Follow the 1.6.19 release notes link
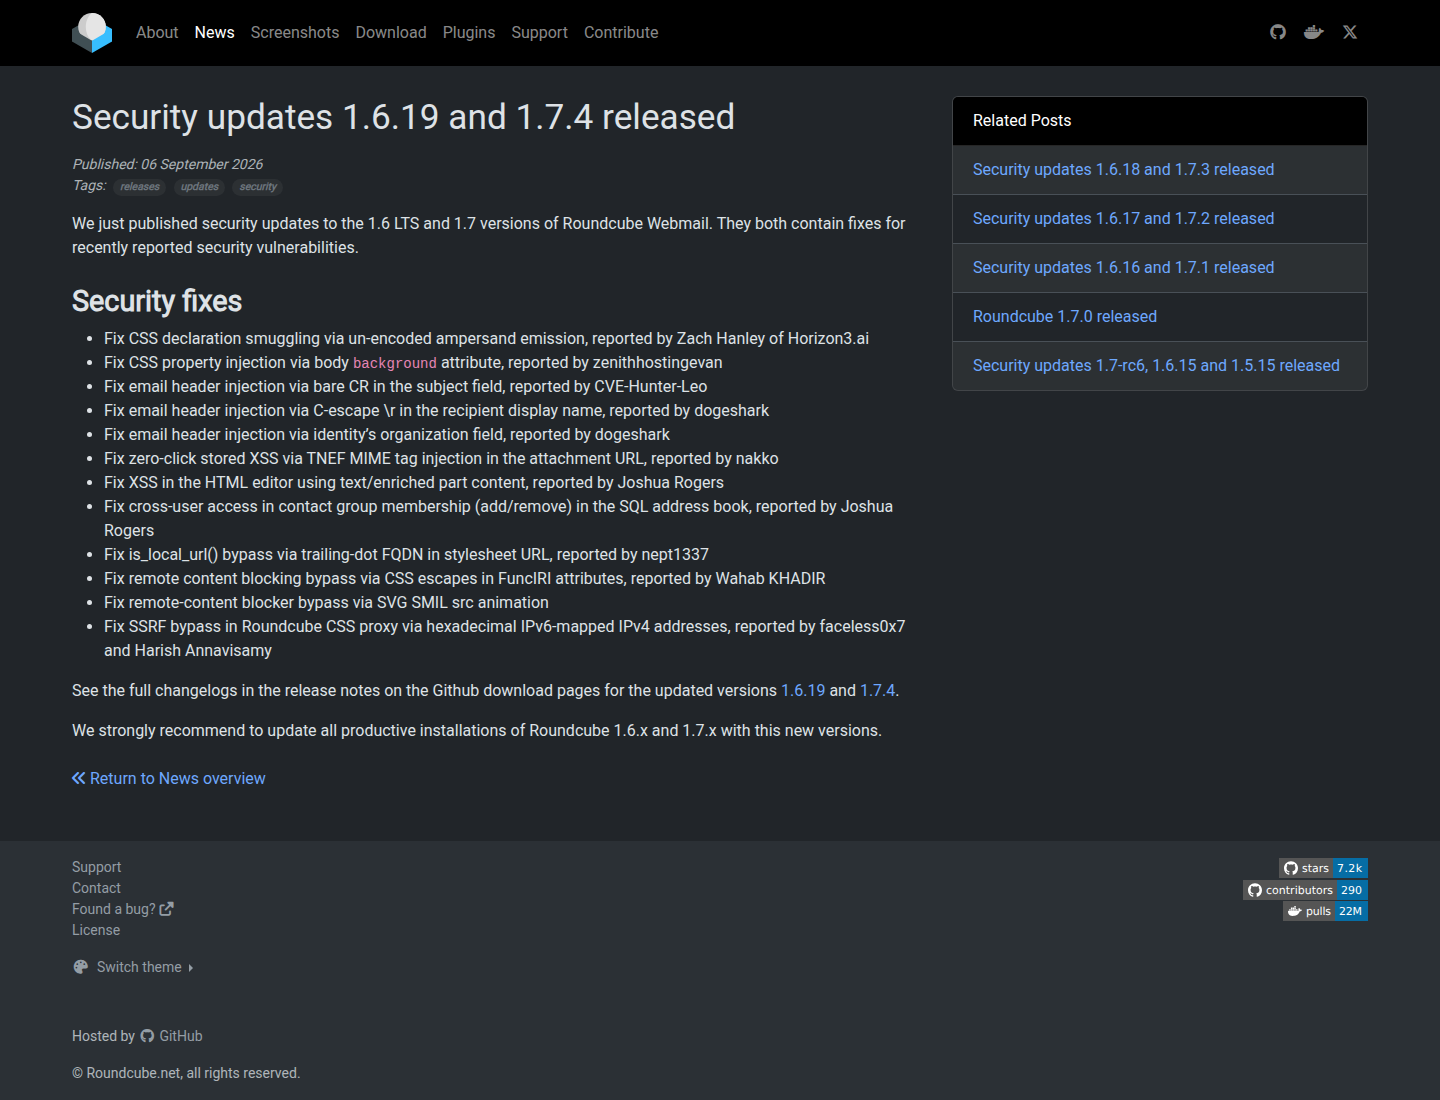 803,690
